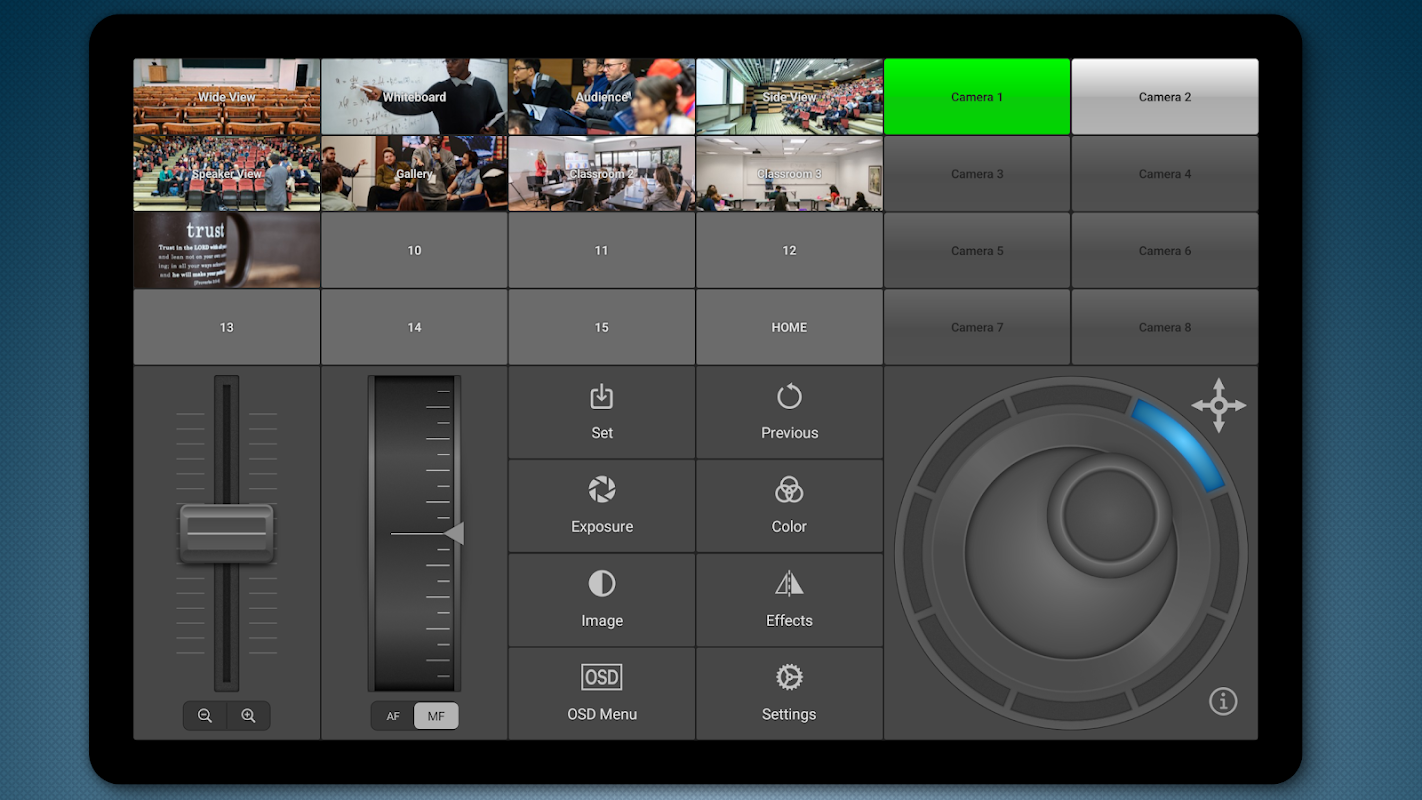Switch to Camera 6
The image size is (1422, 800).
point(1165,251)
